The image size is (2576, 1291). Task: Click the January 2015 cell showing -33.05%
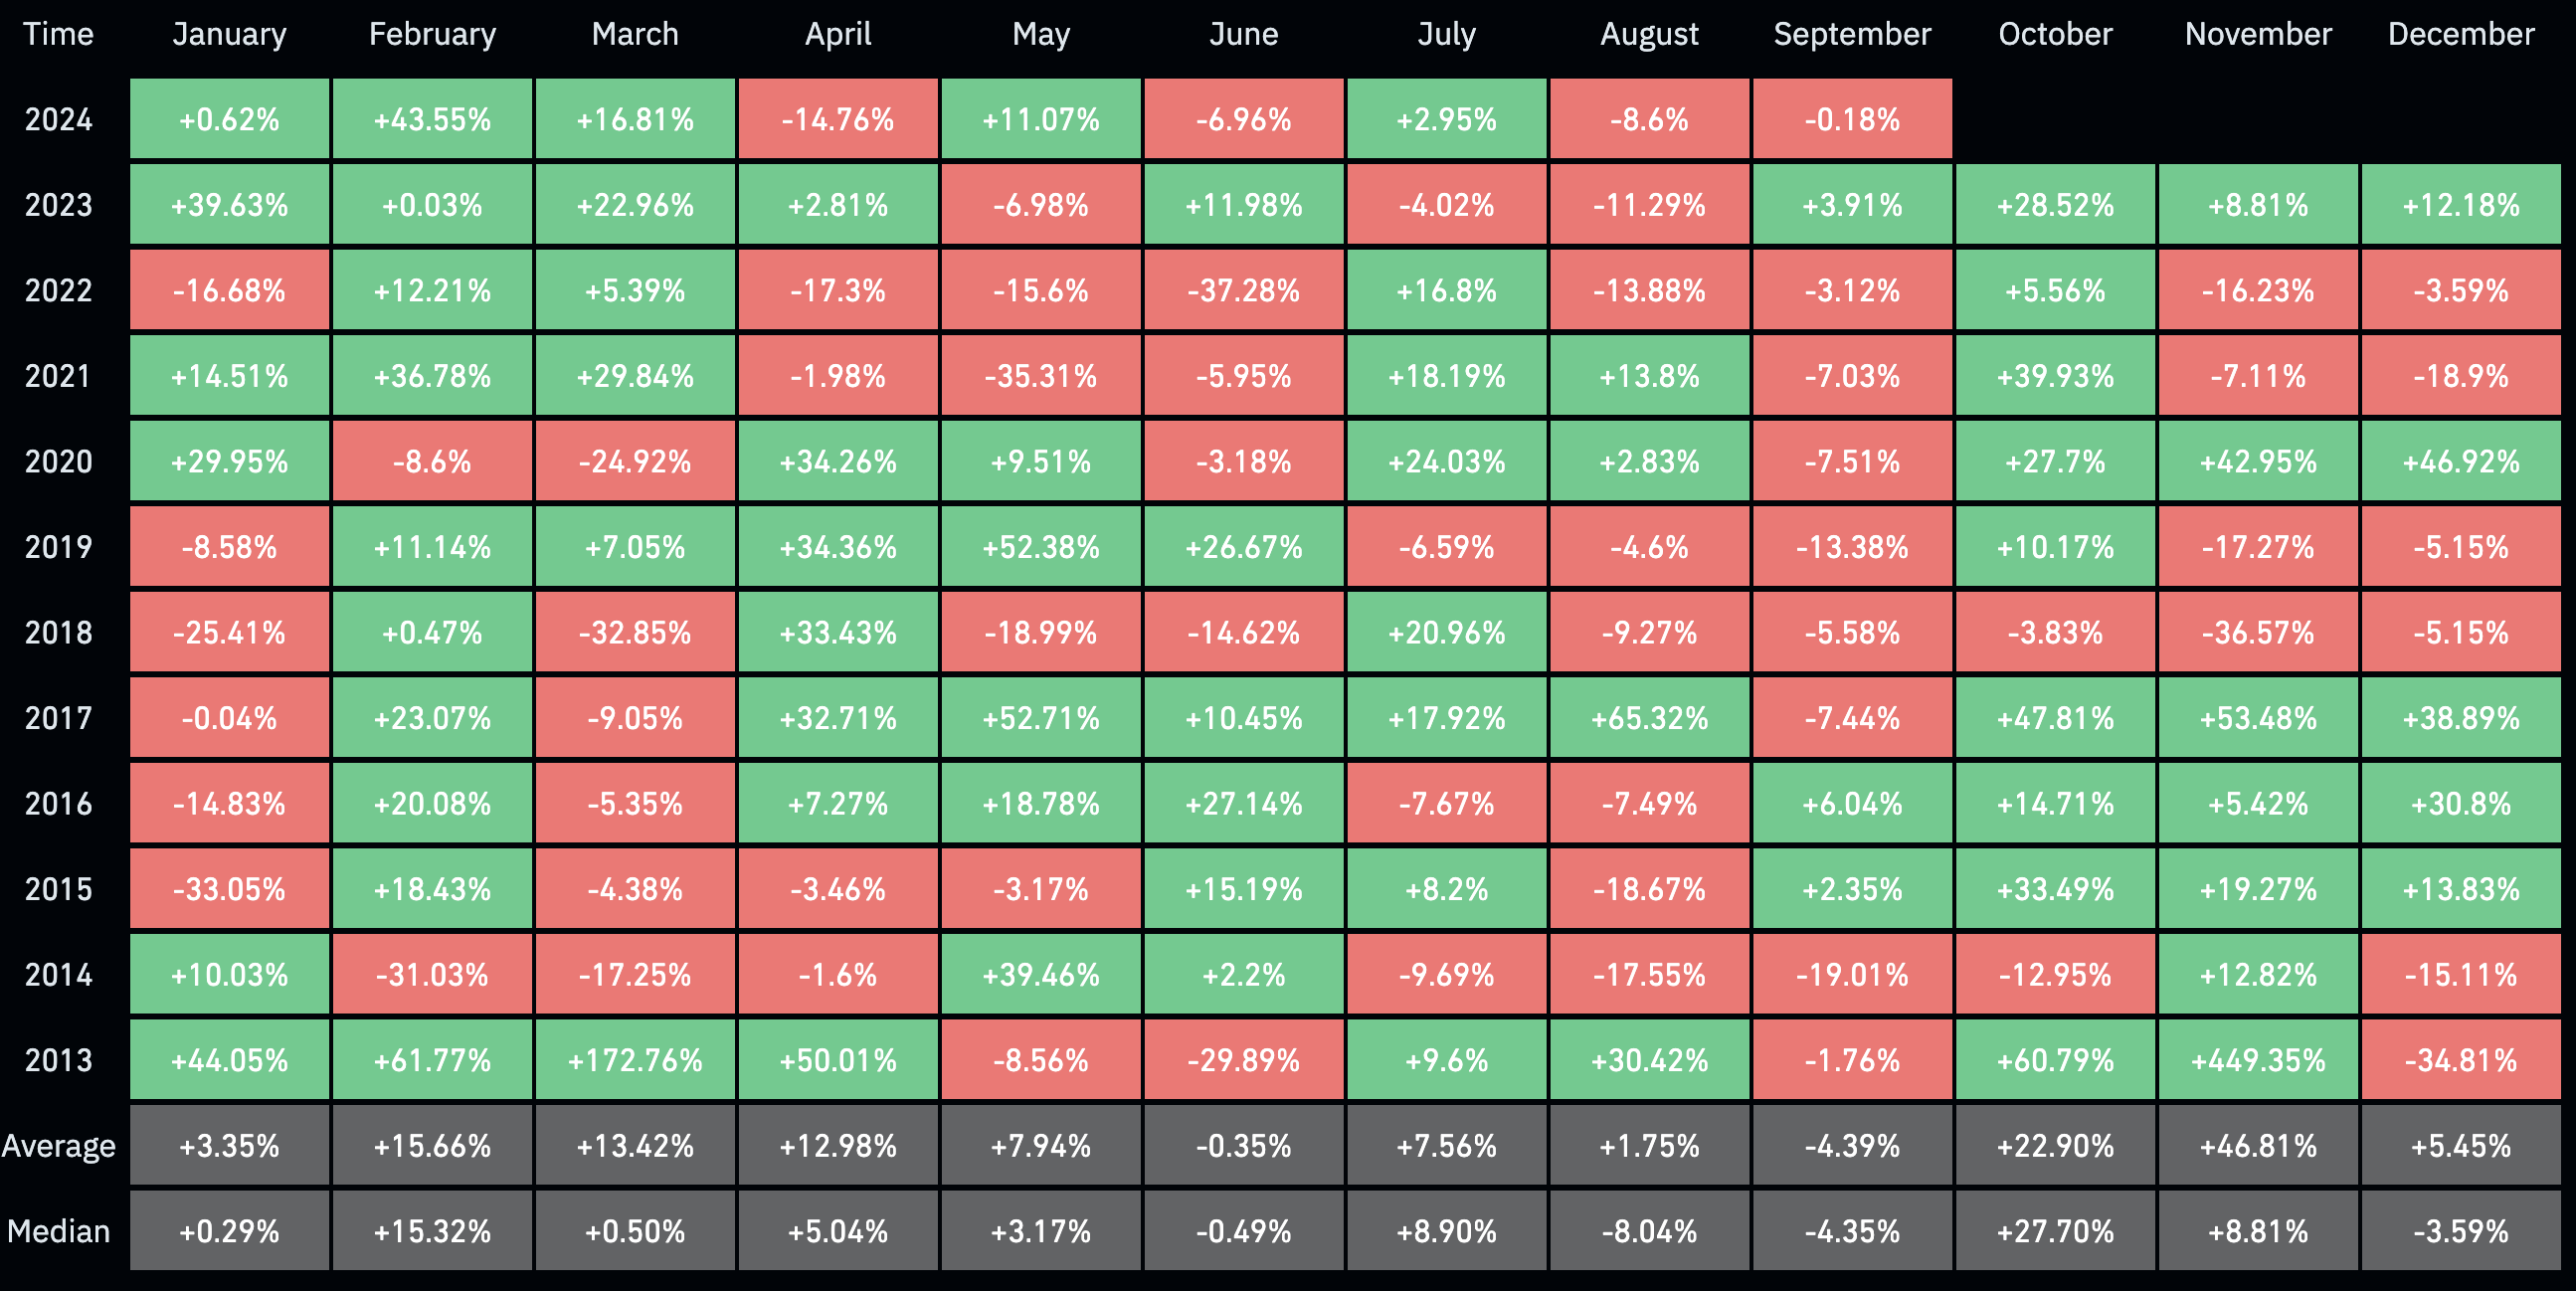pyautogui.click(x=229, y=889)
